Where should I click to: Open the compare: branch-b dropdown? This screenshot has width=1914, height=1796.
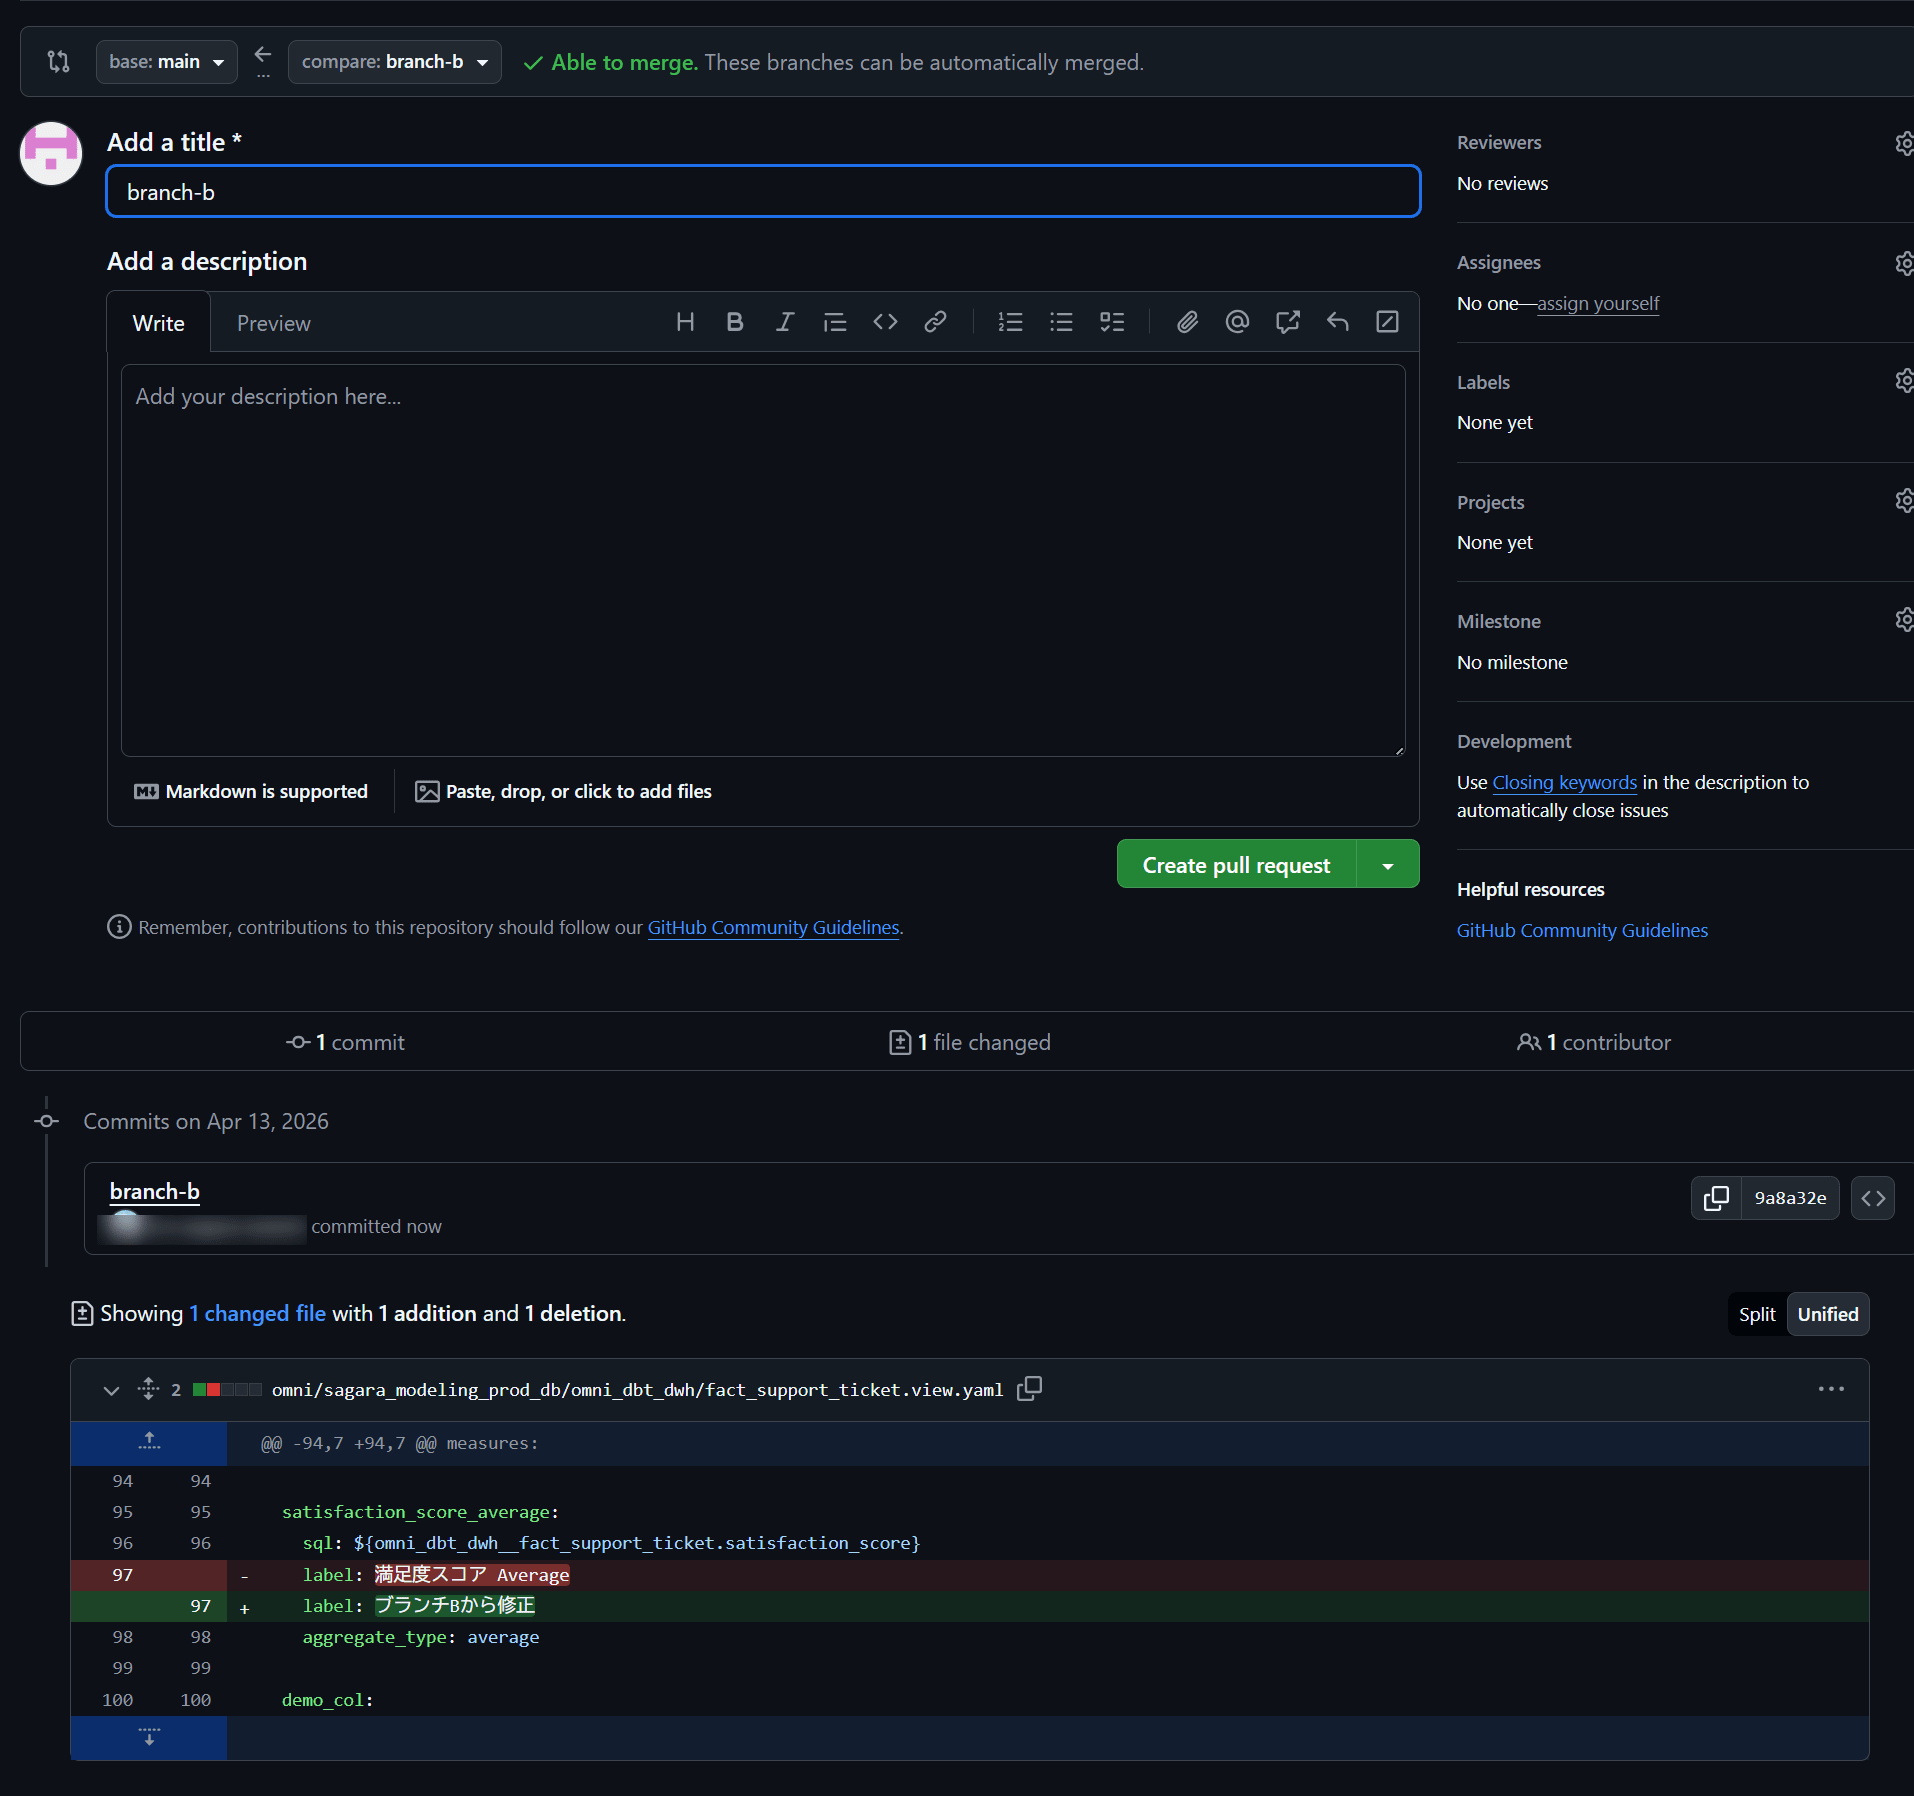coord(394,62)
